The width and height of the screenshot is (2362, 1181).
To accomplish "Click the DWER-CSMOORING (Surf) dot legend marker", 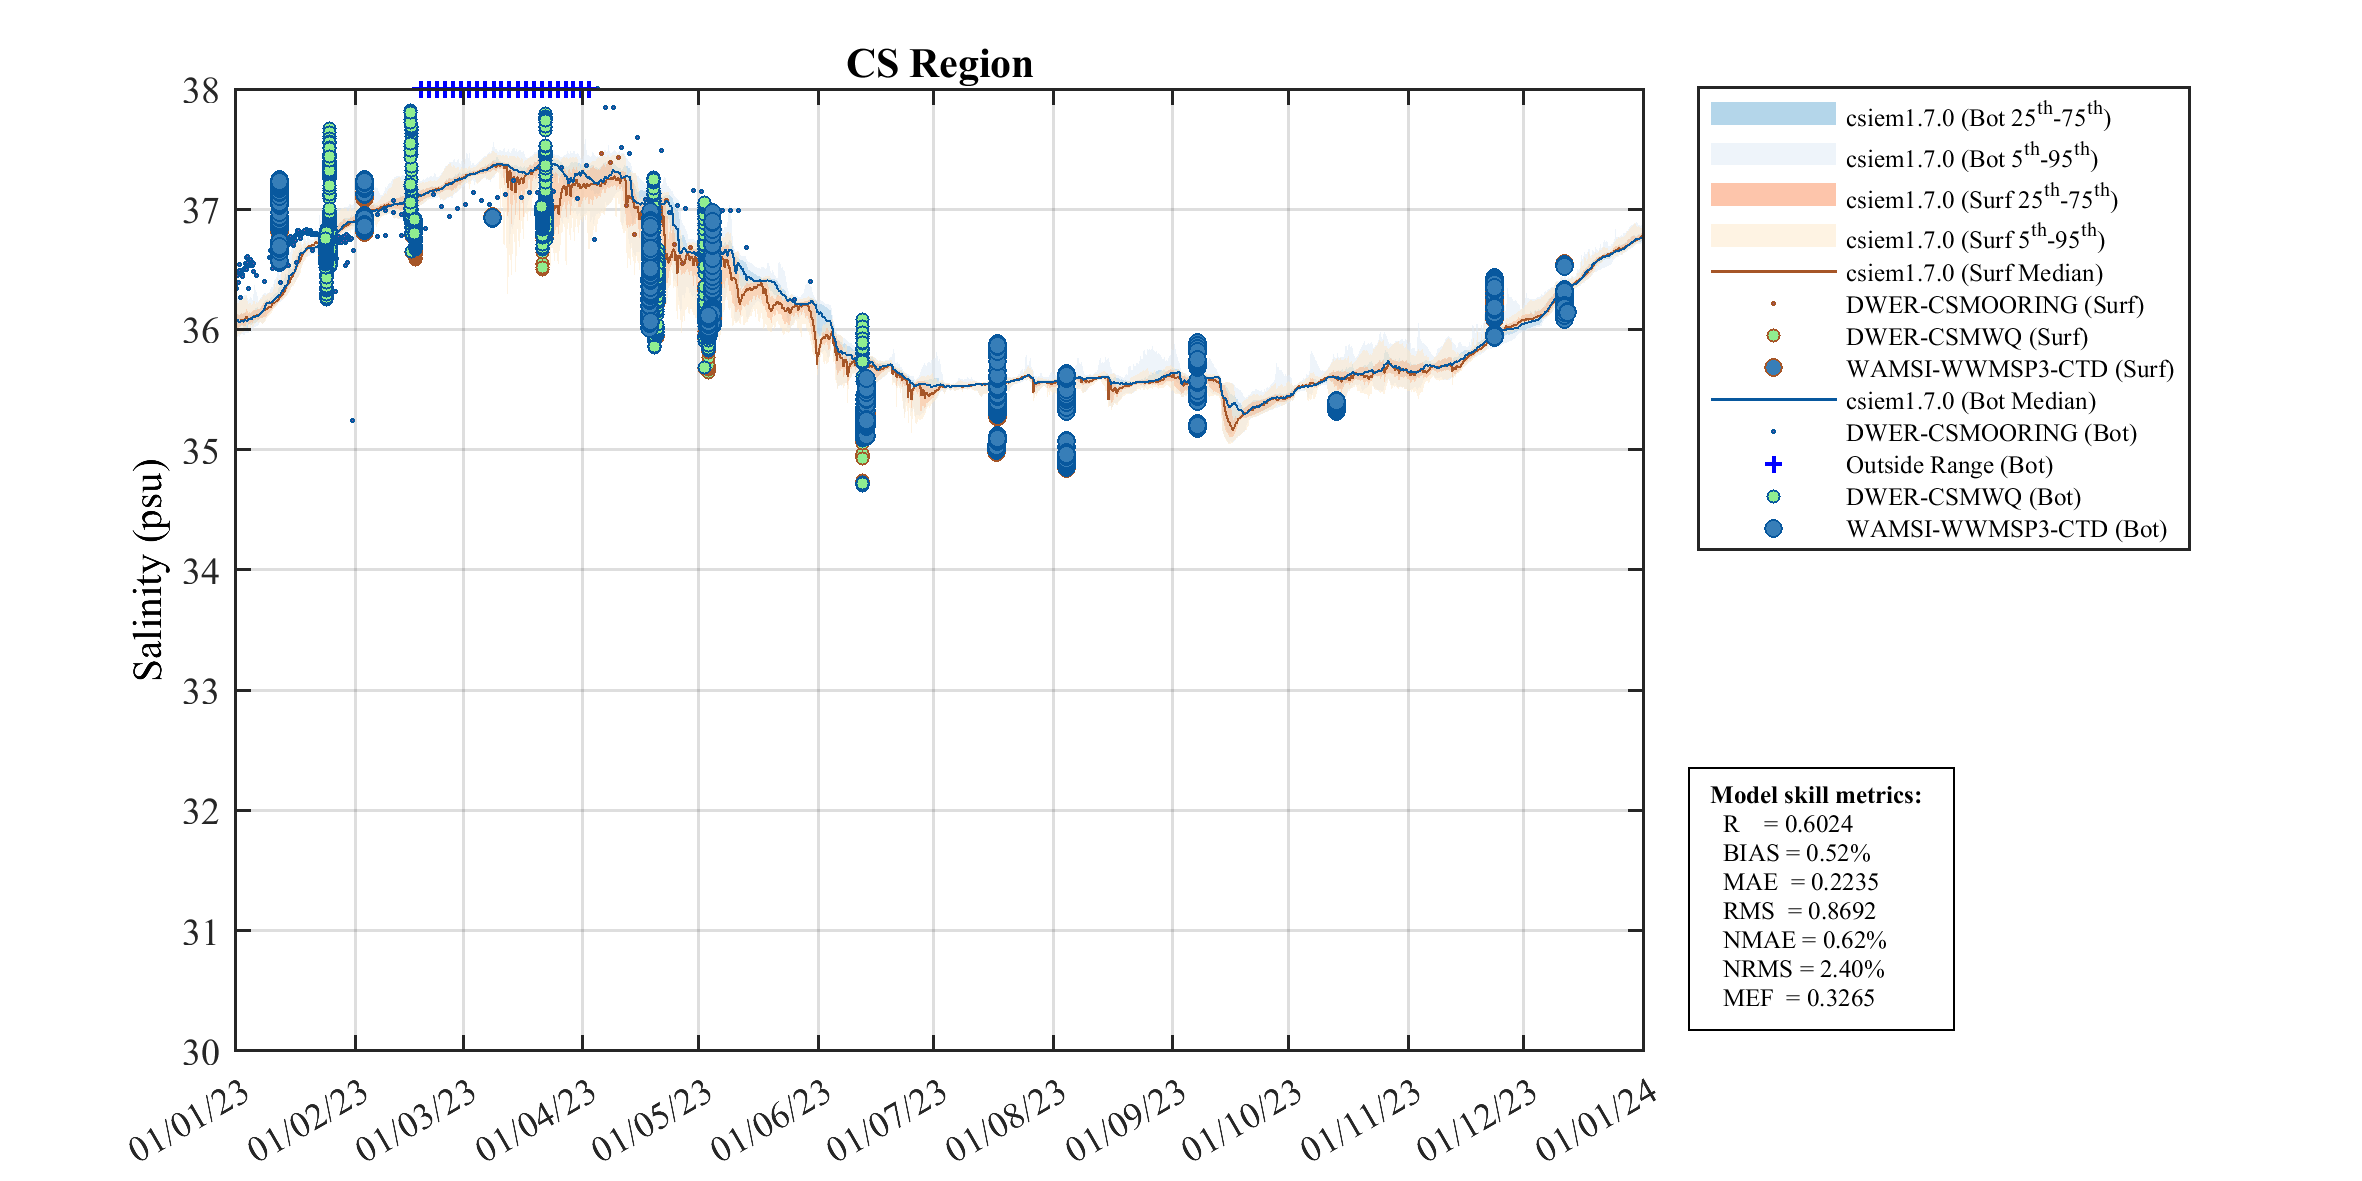I will click(1773, 304).
